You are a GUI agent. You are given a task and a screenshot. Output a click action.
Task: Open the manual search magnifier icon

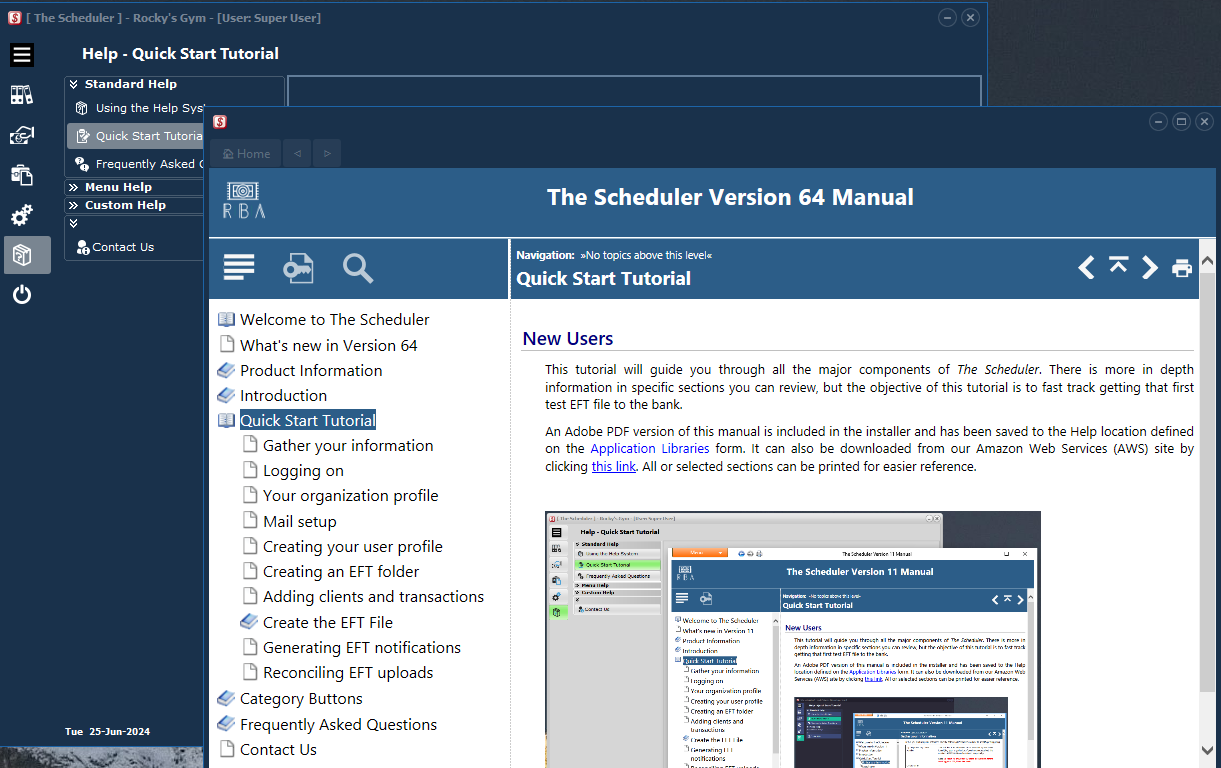pyautogui.click(x=358, y=267)
